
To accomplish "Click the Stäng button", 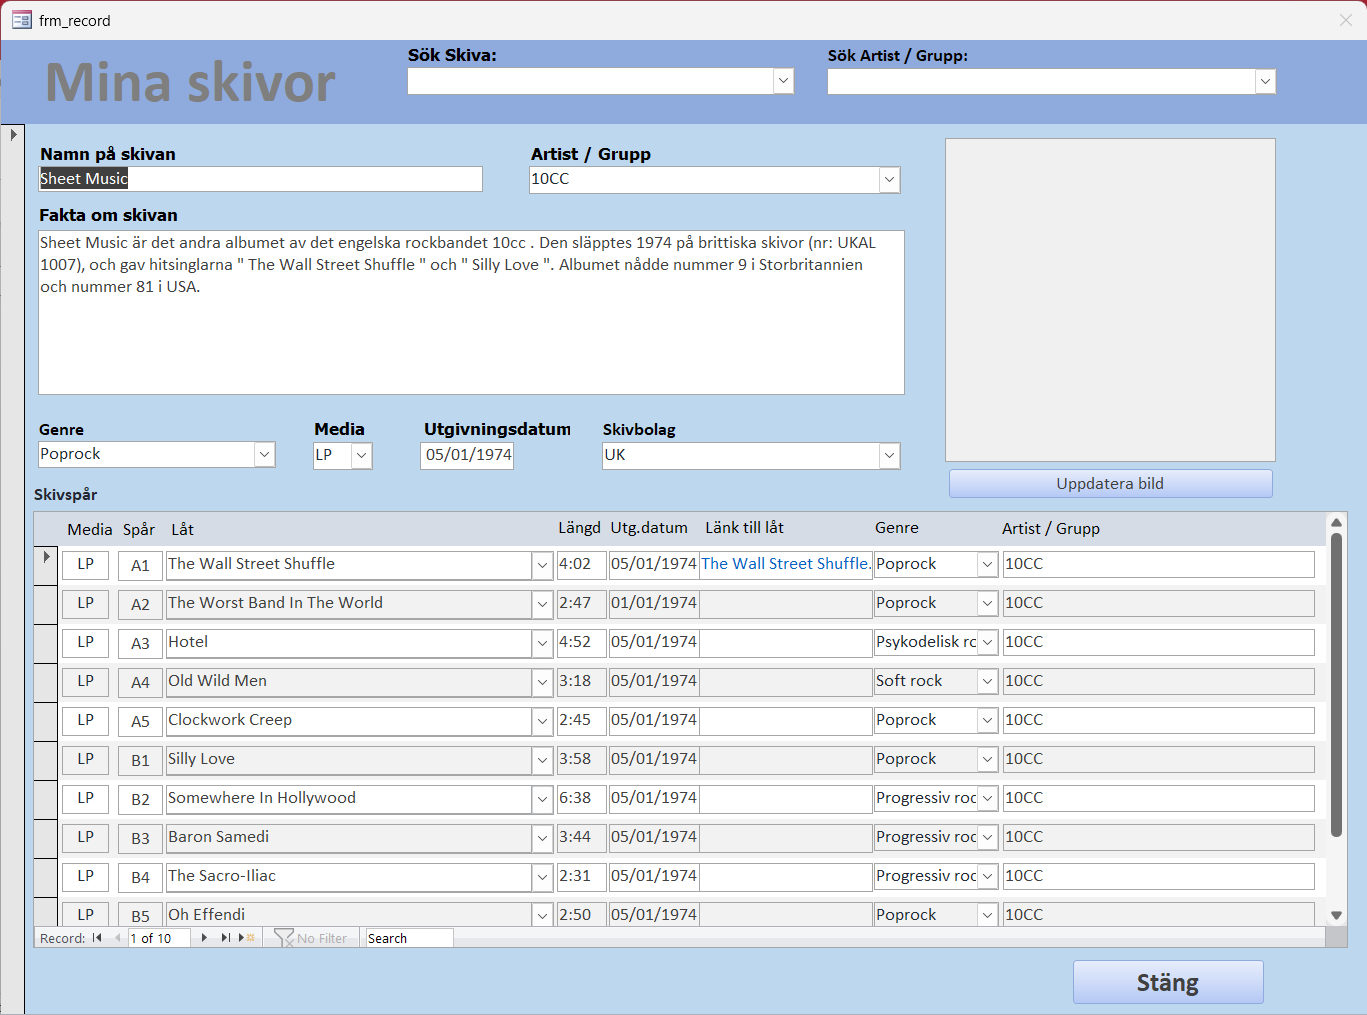I will [1167, 982].
